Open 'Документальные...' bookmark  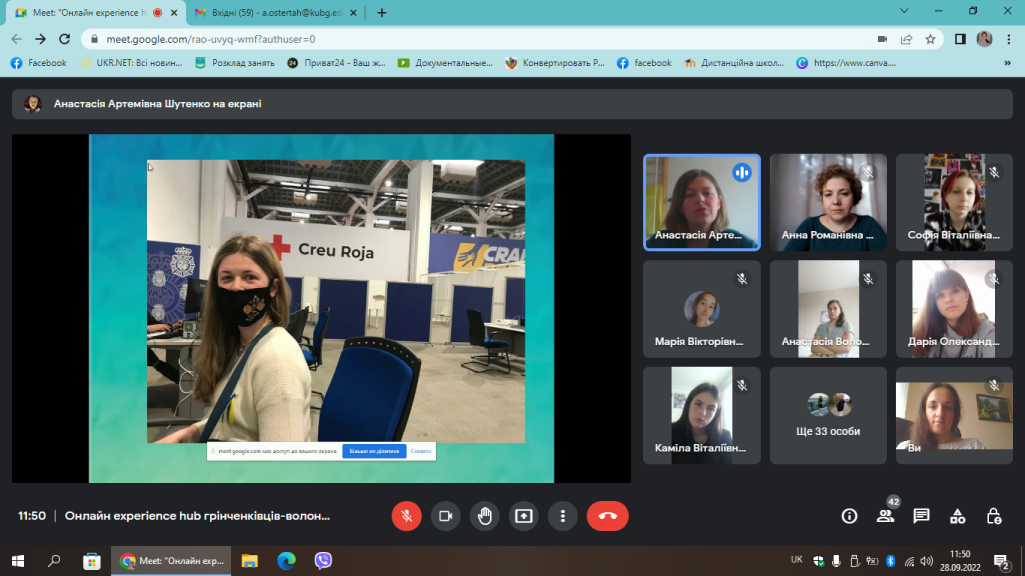tap(445, 63)
